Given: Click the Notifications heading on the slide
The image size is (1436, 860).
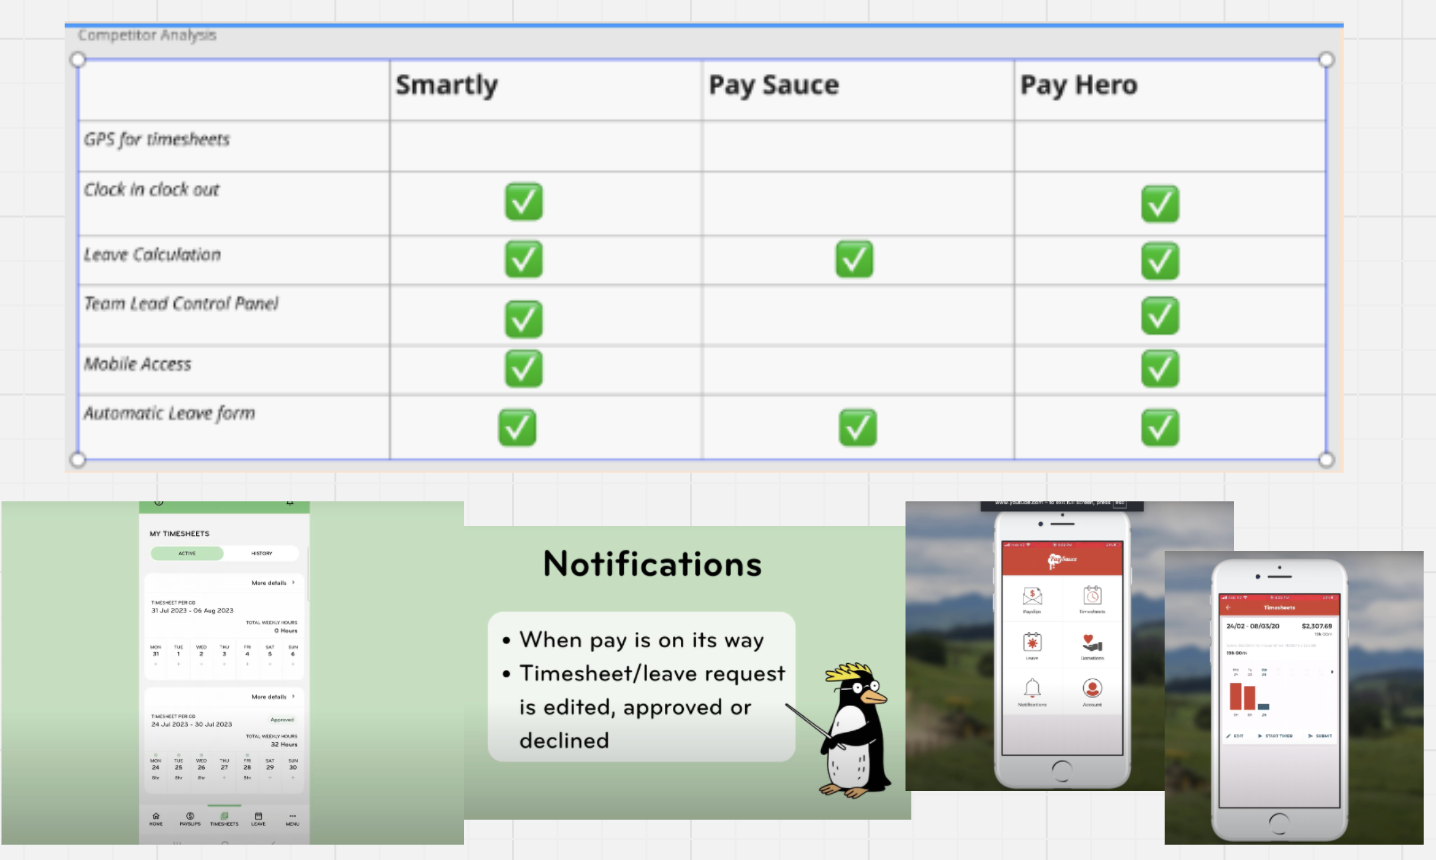Looking at the screenshot, I should 652,565.
